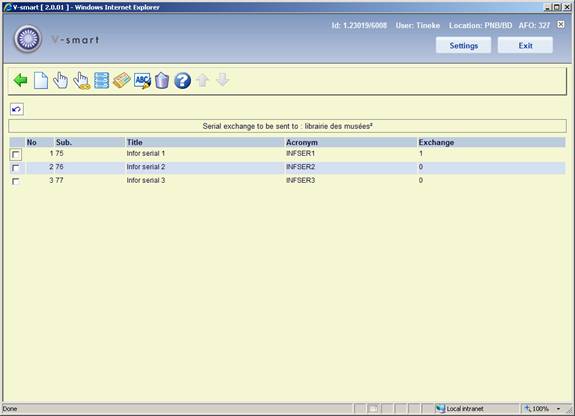Open the Settings button

tap(464, 45)
